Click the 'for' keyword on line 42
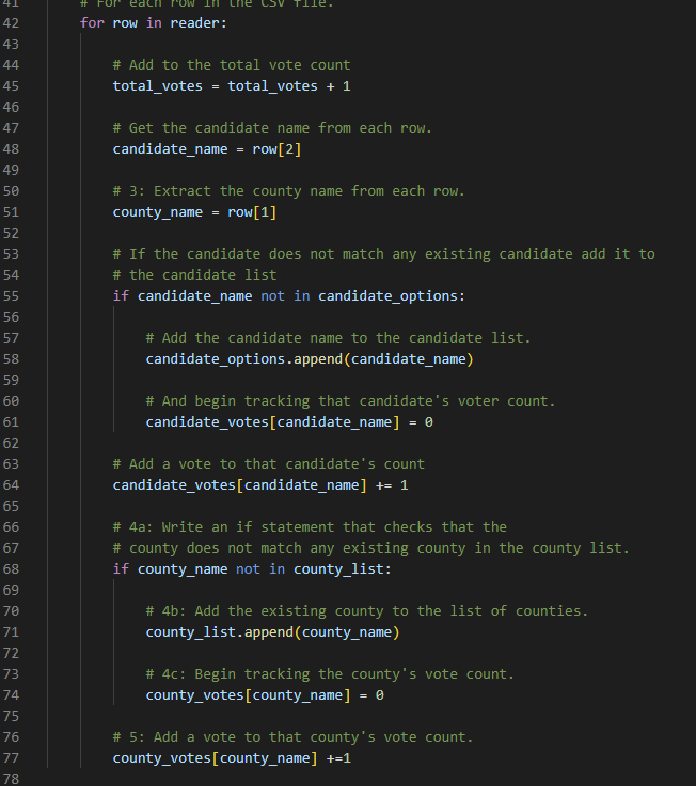 pyautogui.click(x=92, y=24)
